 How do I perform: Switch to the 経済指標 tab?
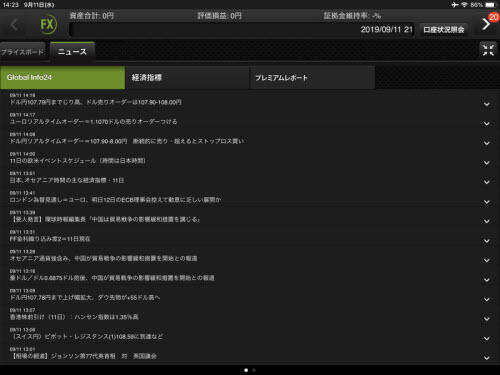point(188,77)
